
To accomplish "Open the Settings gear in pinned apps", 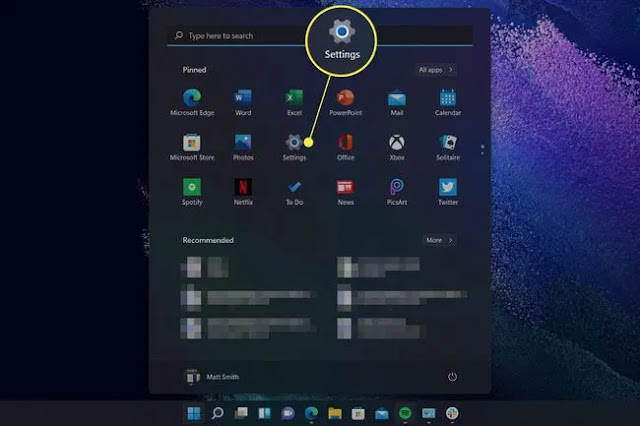I will (294, 147).
